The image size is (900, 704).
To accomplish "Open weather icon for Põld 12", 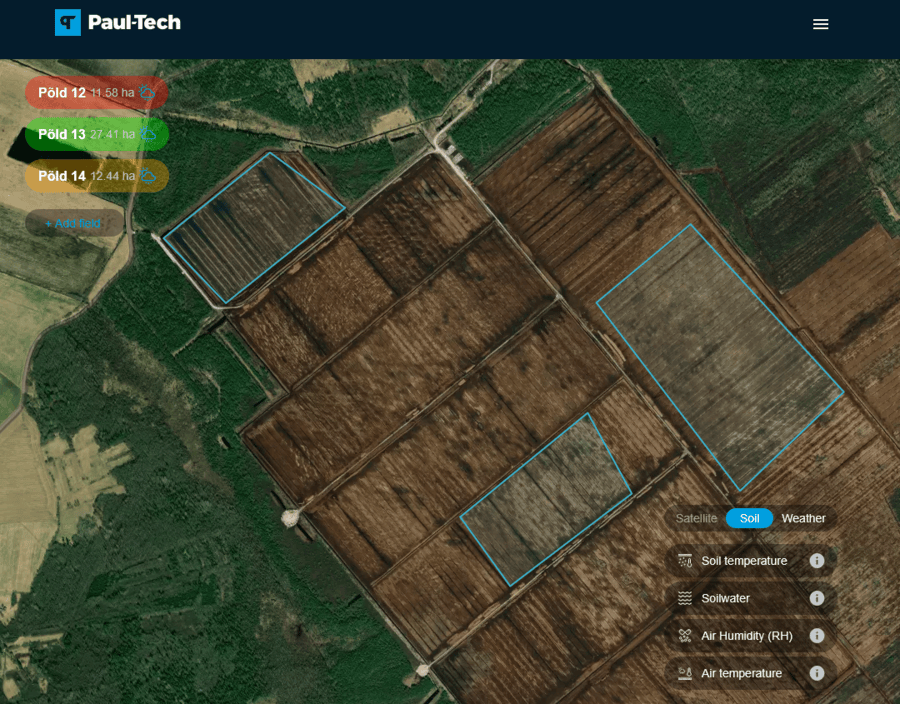I will [148, 92].
